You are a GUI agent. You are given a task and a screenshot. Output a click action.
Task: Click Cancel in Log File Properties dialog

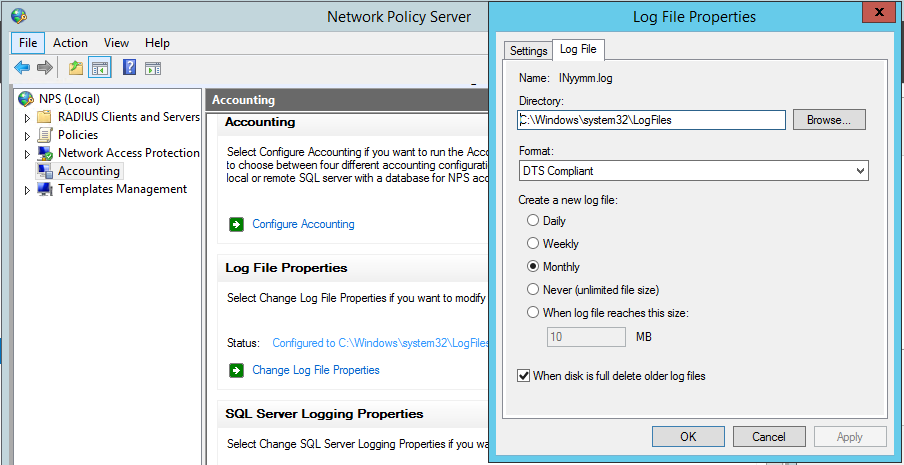point(769,437)
